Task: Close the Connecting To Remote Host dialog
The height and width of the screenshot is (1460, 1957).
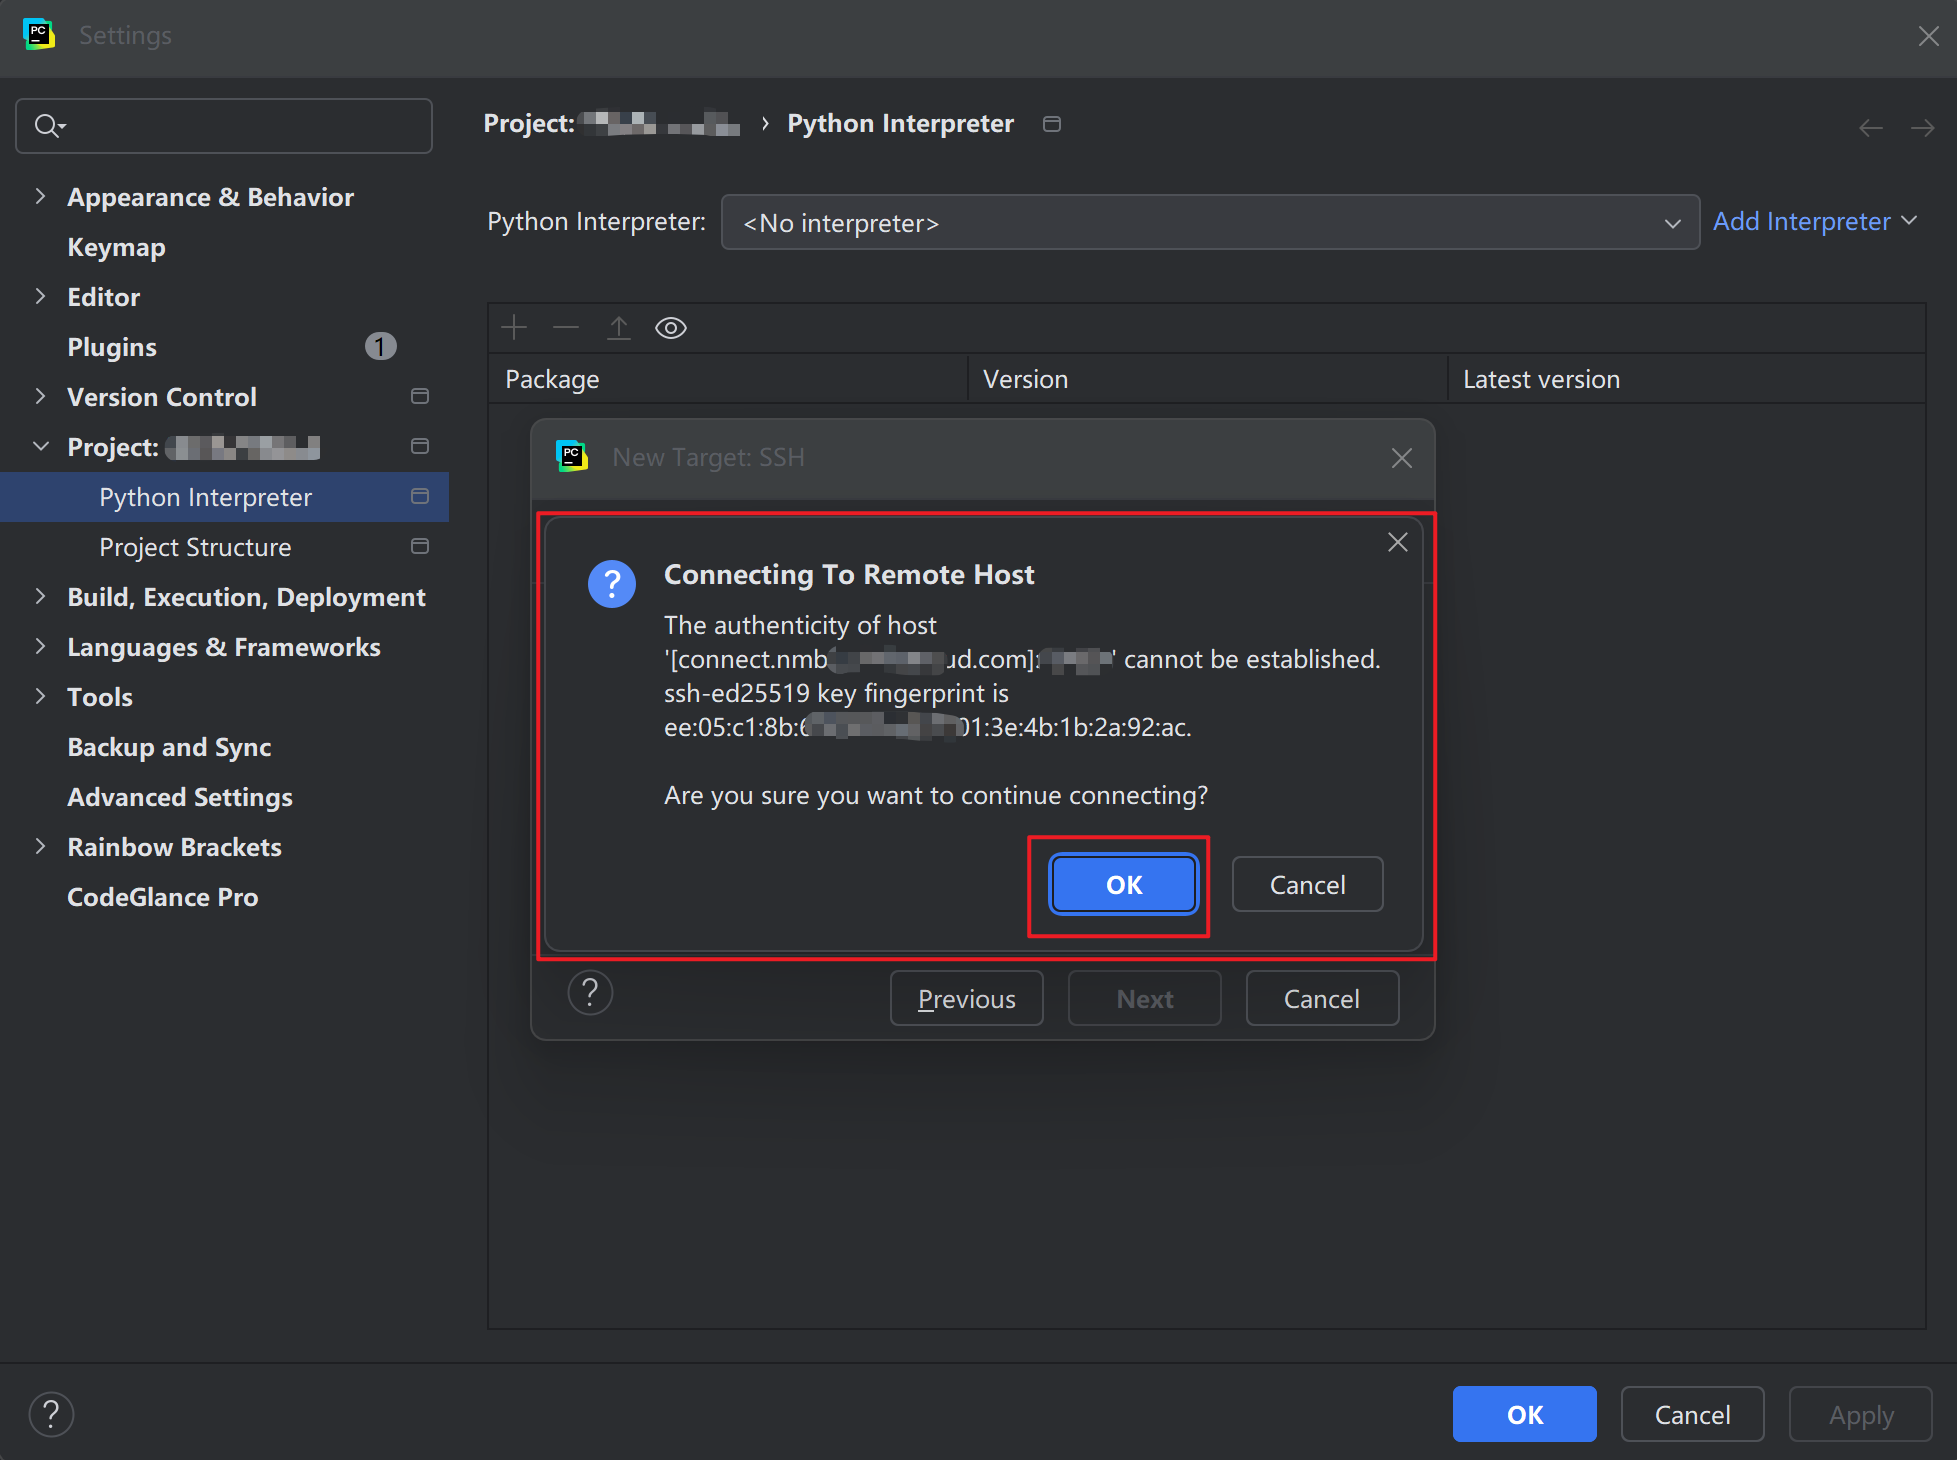Action: pyautogui.click(x=1397, y=542)
